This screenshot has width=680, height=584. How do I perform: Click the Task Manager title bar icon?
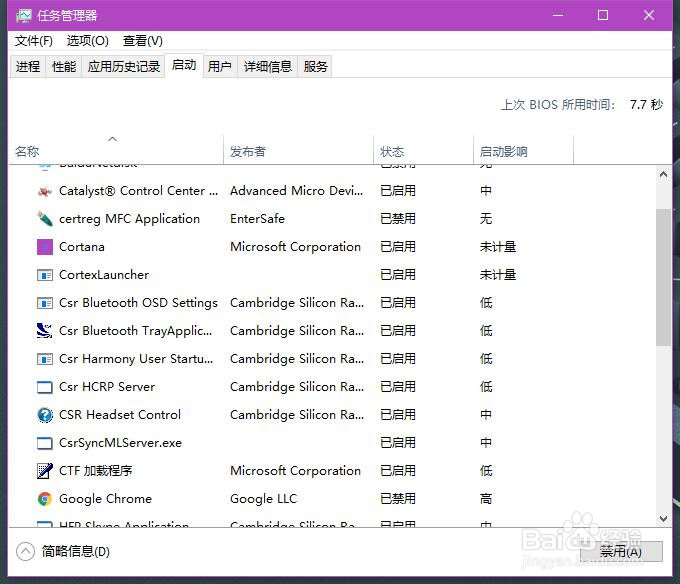[x=24, y=16]
